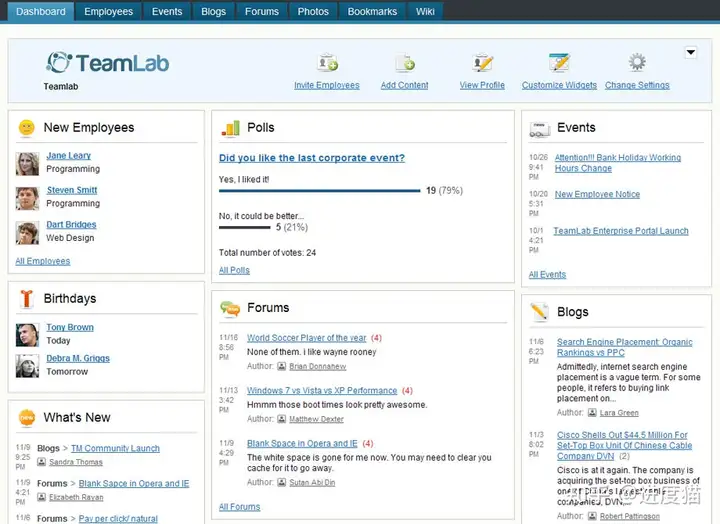
Task: Click the No, it could be better poll bar
Action: tap(245, 227)
